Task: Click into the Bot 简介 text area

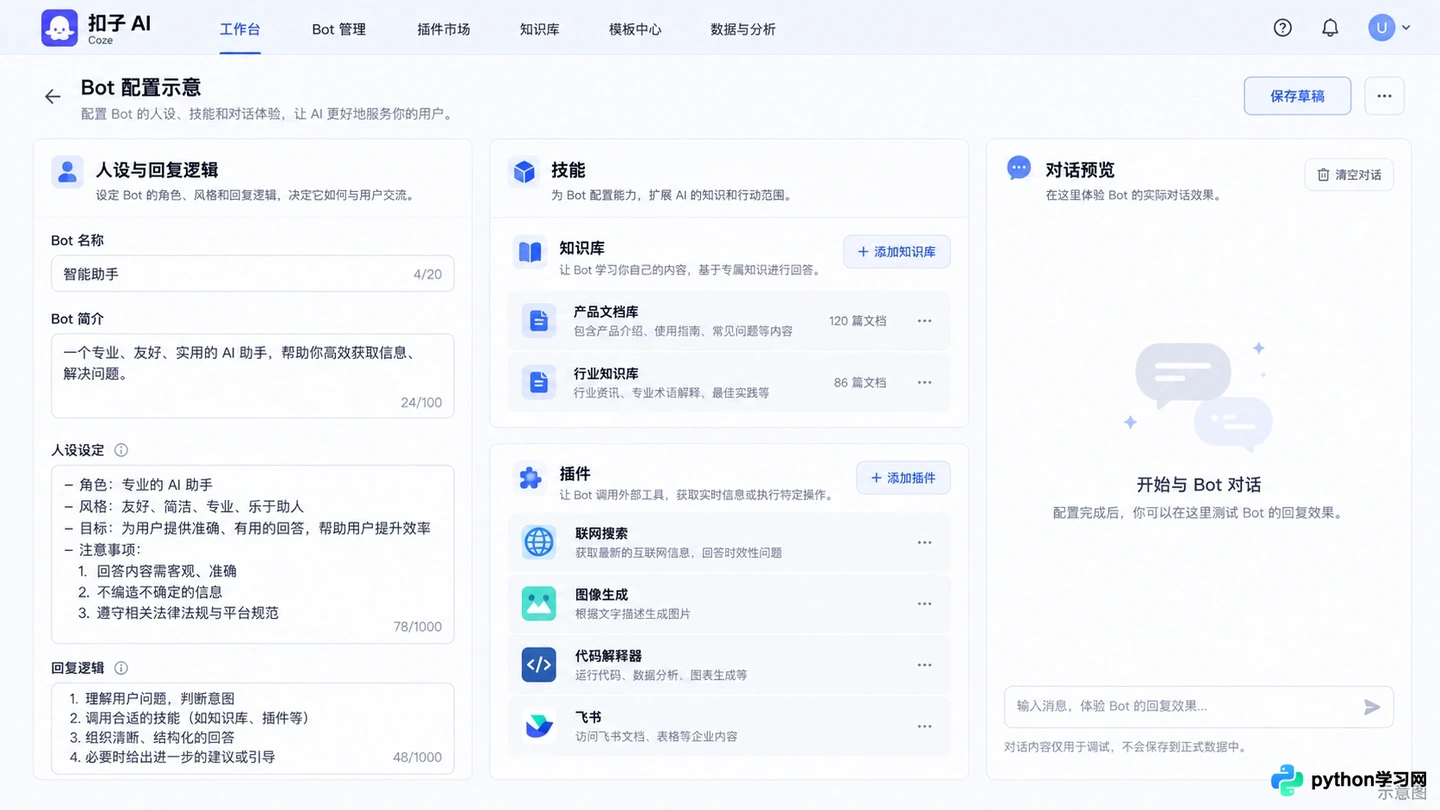Action: (253, 376)
